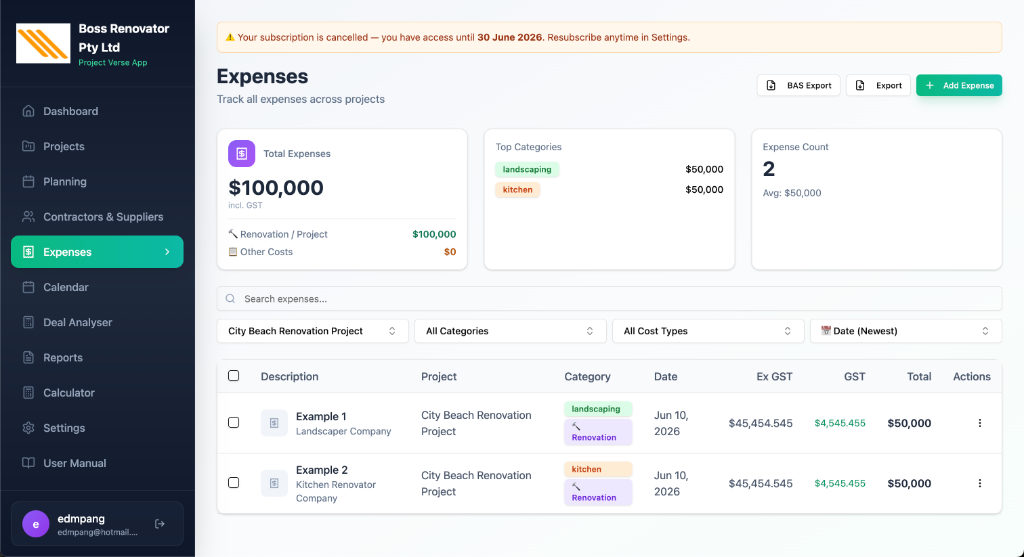The height and width of the screenshot is (557, 1024).
Task: Open the City Beach Renovation Project filter
Action: tap(313, 331)
